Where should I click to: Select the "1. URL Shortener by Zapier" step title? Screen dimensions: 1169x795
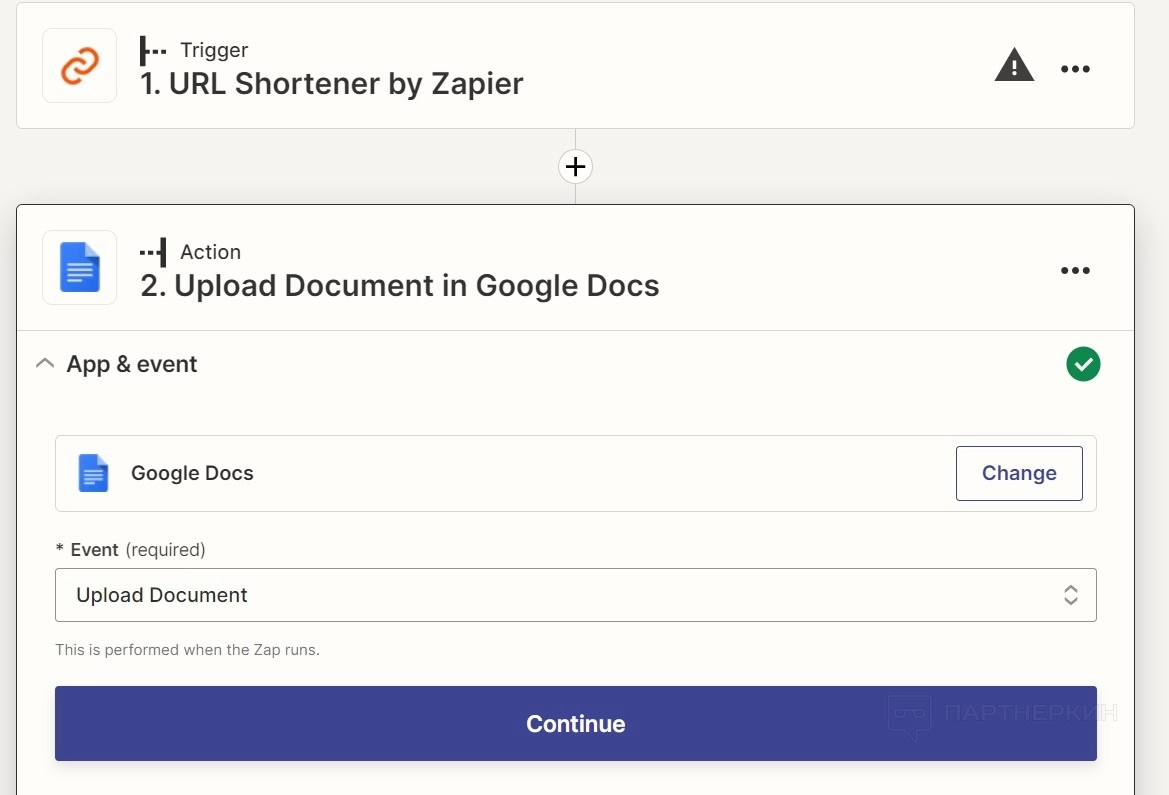pyautogui.click(x=332, y=84)
